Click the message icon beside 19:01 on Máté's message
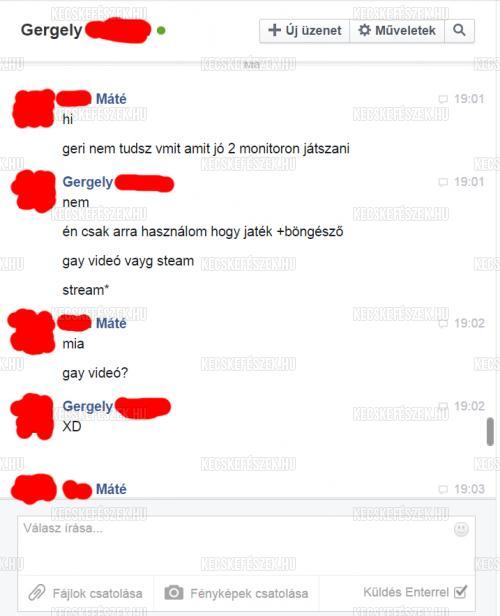500x616 pixels. [x=443, y=99]
